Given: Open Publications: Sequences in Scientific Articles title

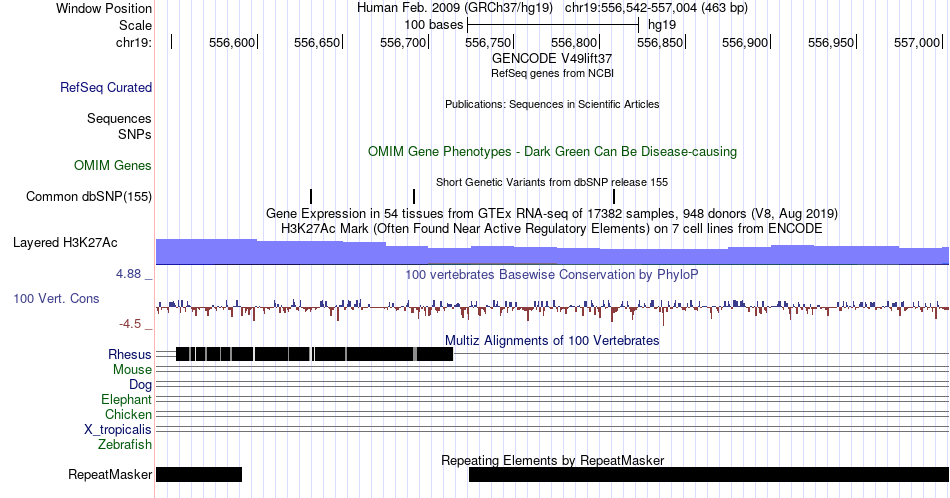Looking at the screenshot, I should pyautogui.click(x=552, y=104).
